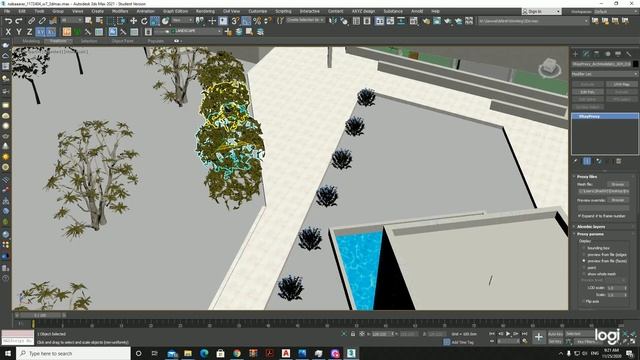The image size is (640, 360).
Task: Open the Utilities command panel tab
Action: pyautogui.click(x=629, y=53)
